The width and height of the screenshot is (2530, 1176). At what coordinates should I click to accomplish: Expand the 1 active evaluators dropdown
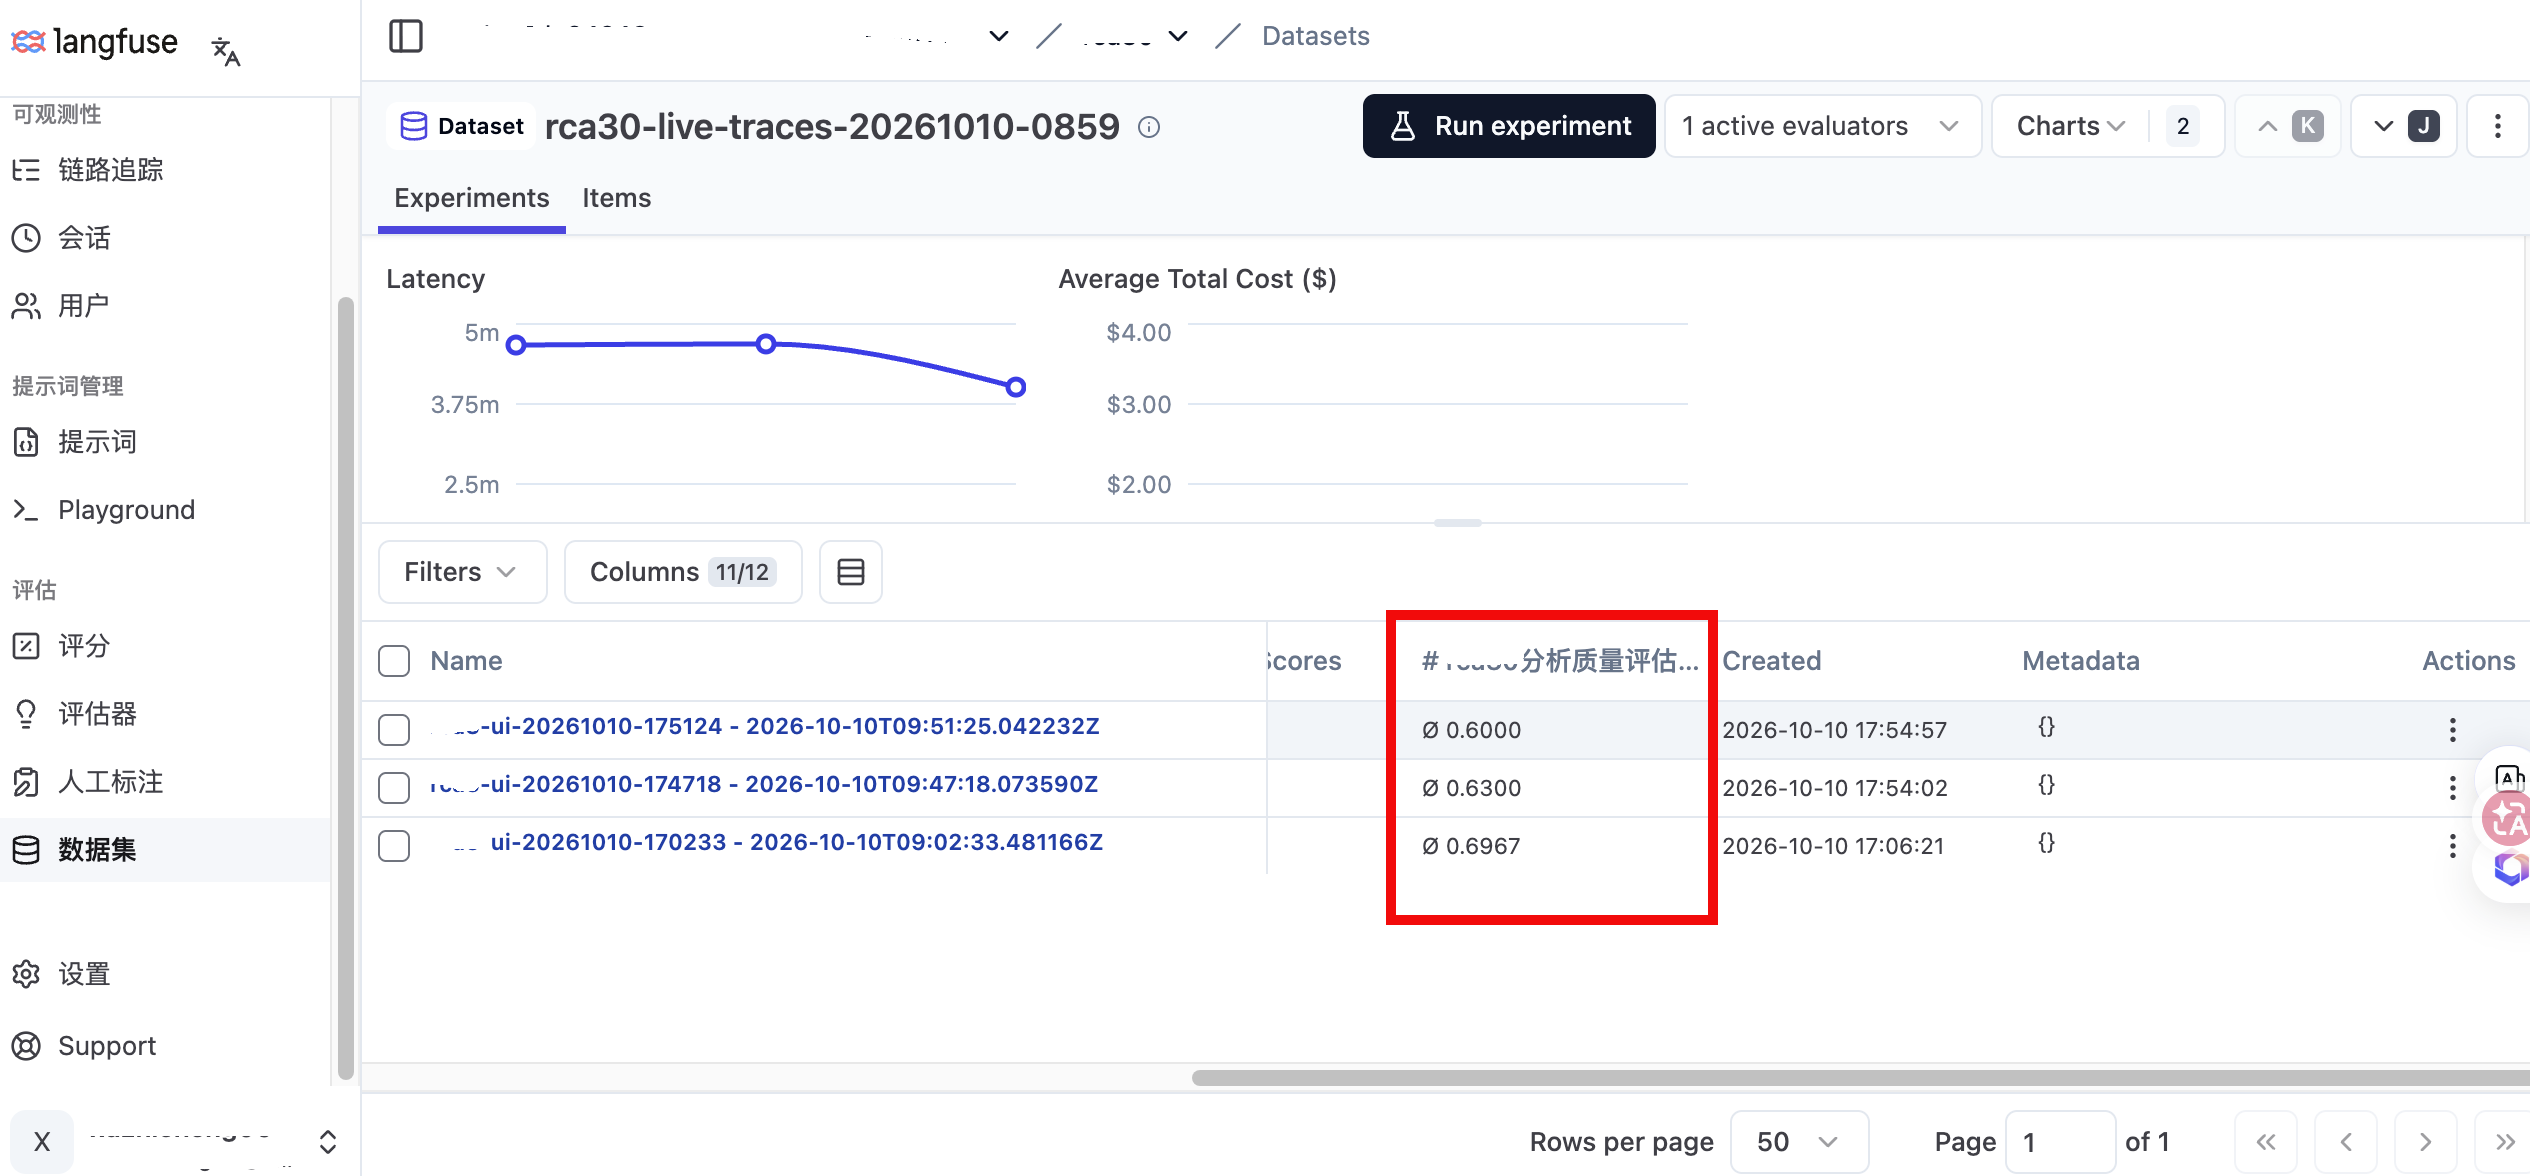tap(1822, 126)
